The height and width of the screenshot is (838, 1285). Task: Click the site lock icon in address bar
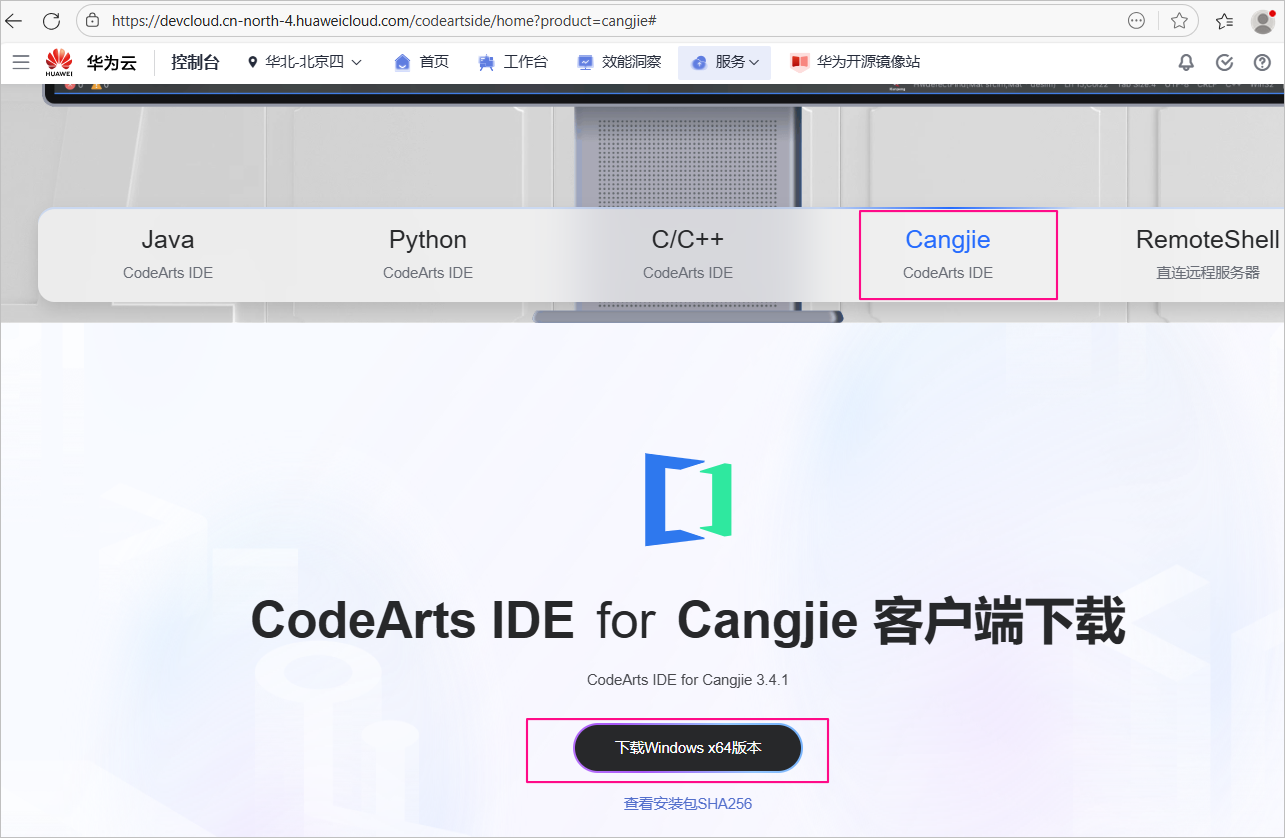click(93, 20)
